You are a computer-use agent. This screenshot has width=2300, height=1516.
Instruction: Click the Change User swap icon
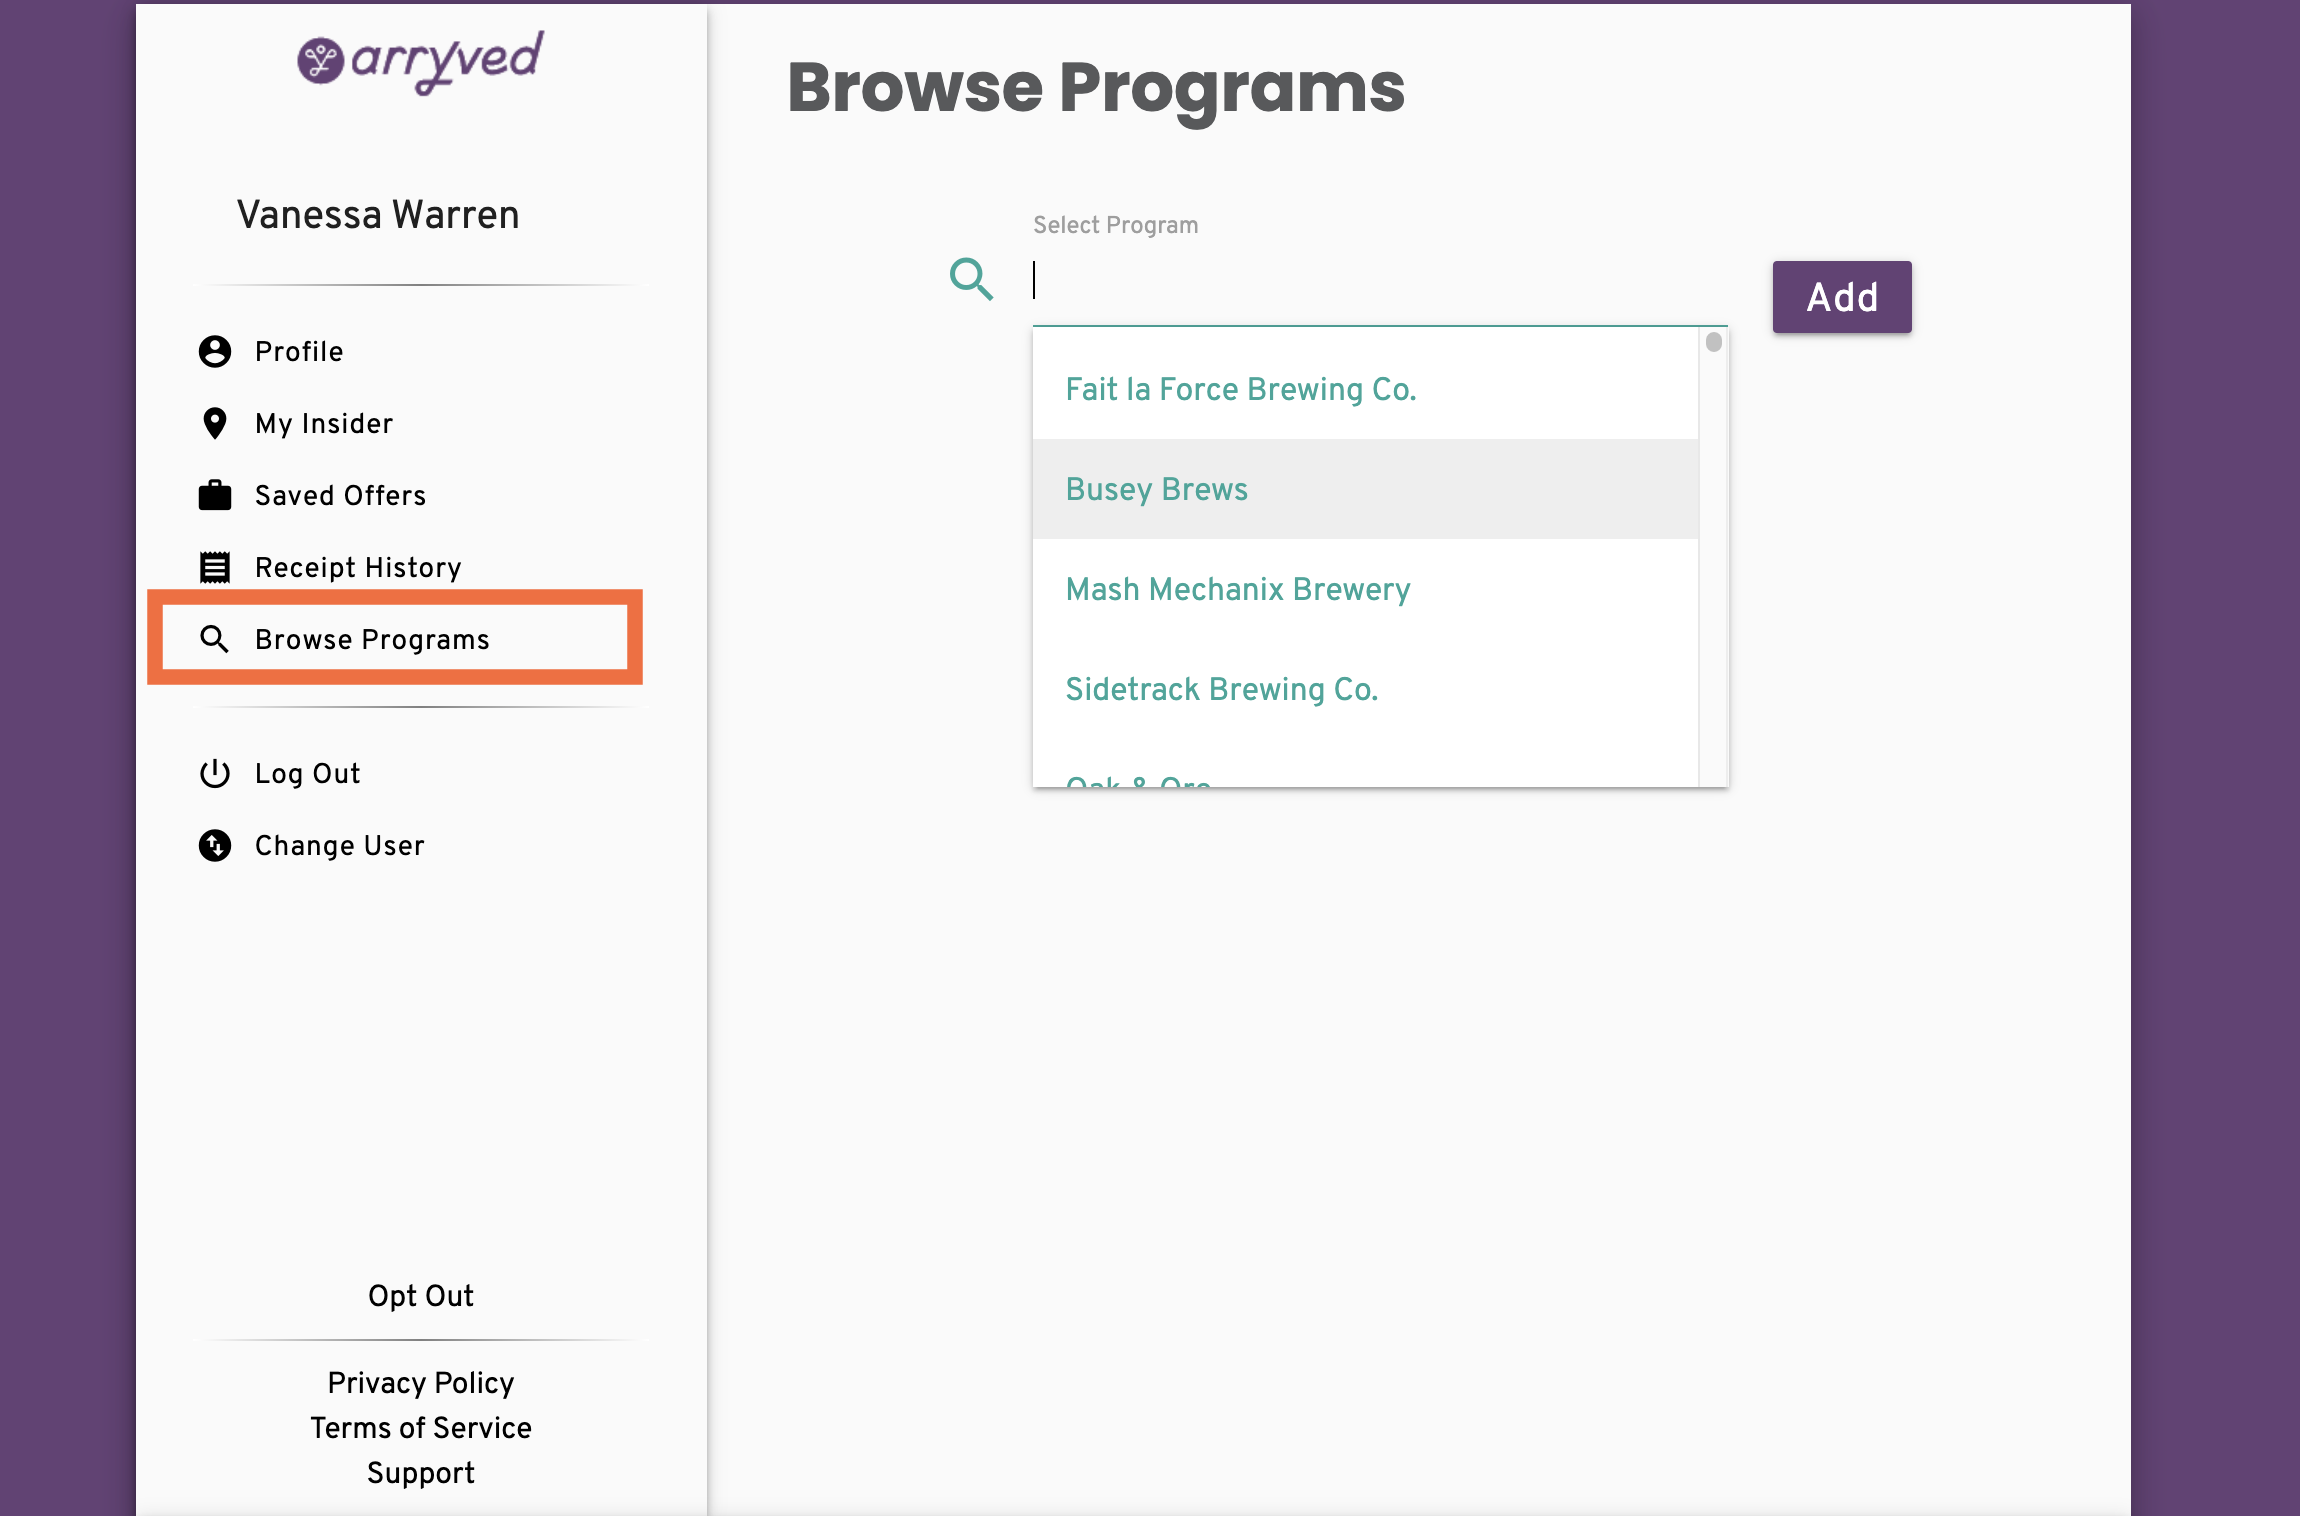(x=215, y=846)
